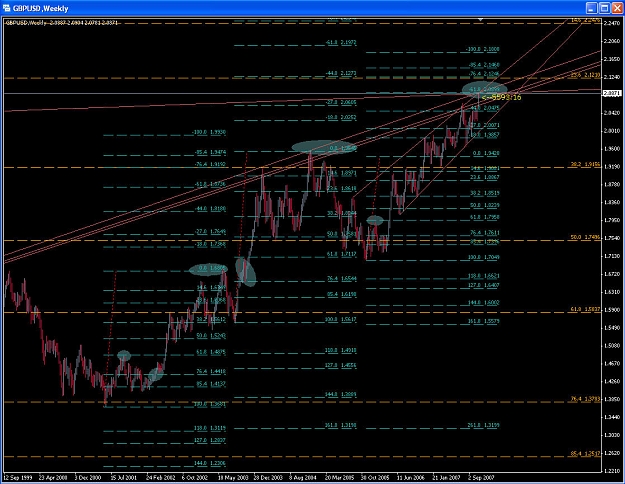
Task: Select the orange '50.0 1.7486' Fibonacci level label
Action: (x=585, y=237)
